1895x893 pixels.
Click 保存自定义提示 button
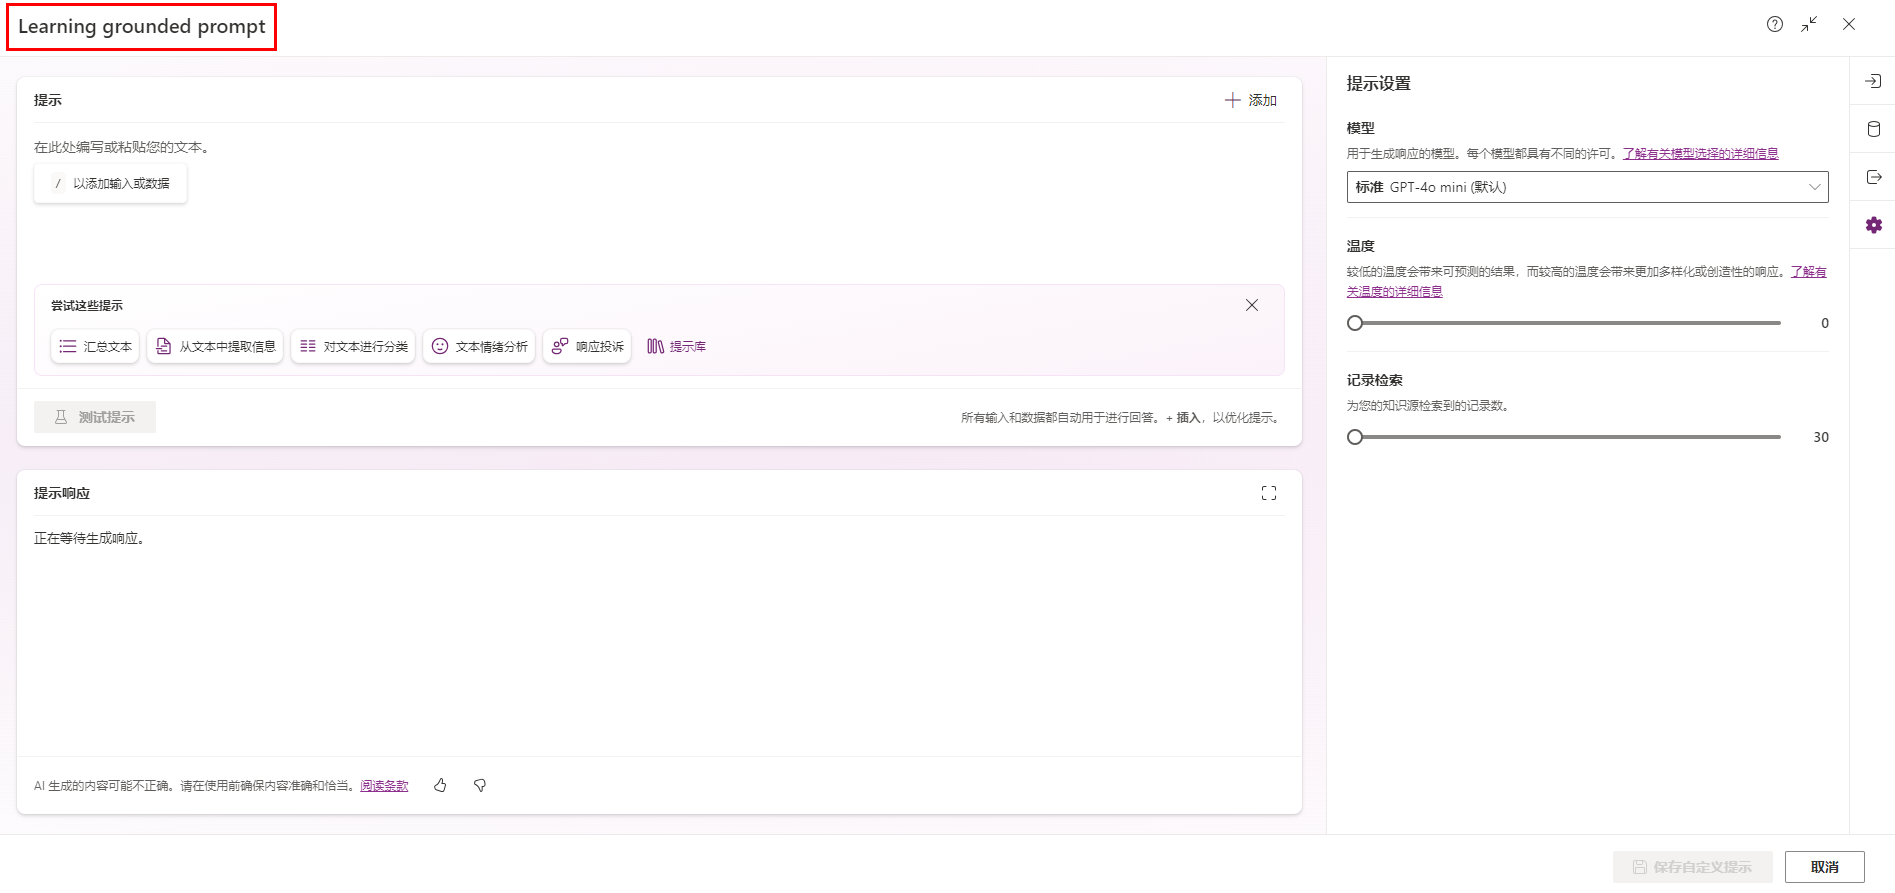[x=1692, y=867]
